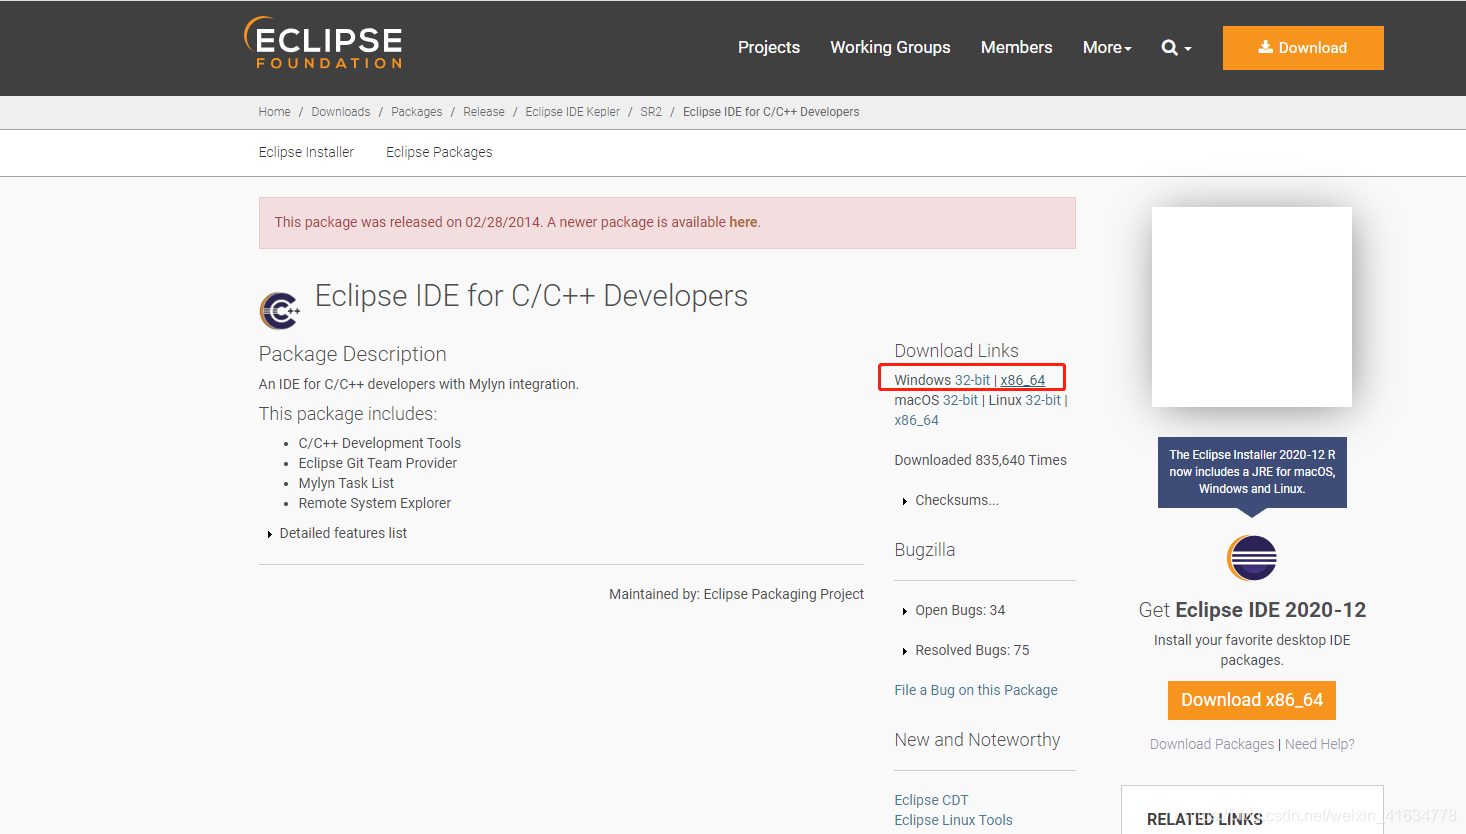Click the white advertisement placeholder box
The image size is (1466, 834).
(1252, 307)
